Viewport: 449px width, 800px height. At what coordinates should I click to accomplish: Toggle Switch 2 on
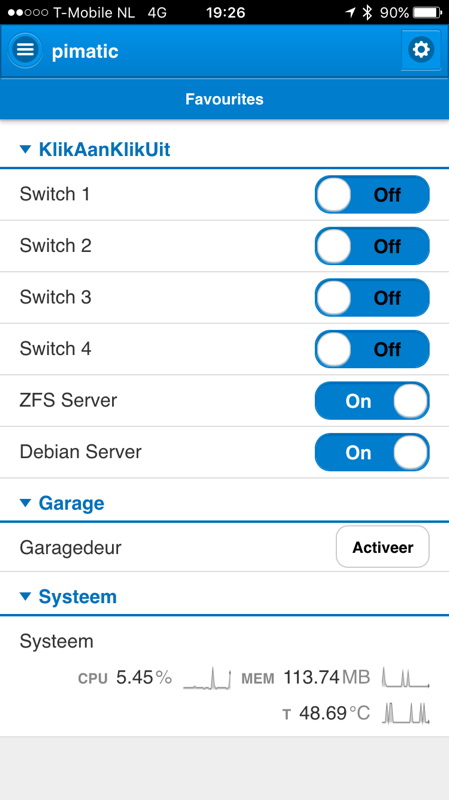pyautogui.click(x=372, y=246)
